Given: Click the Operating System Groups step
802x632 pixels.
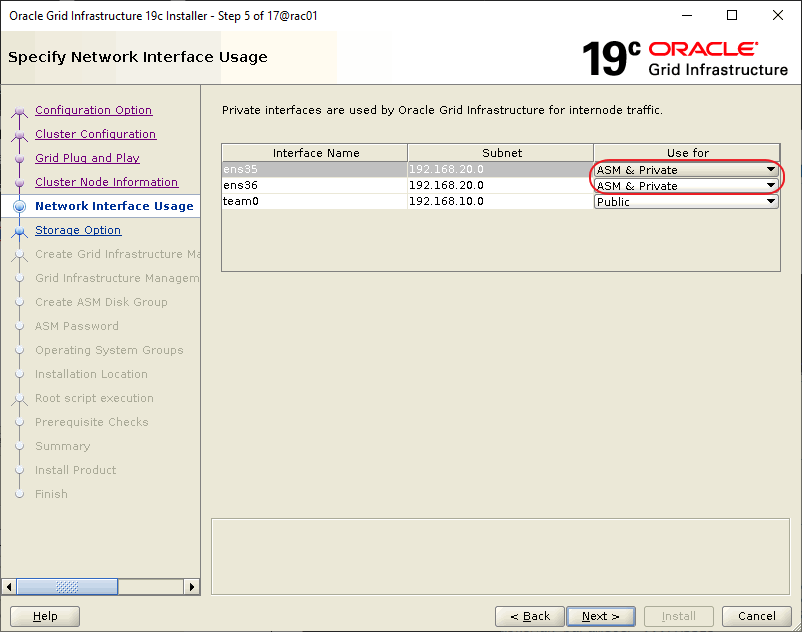Looking at the screenshot, I should pyautogui.click(x=109, y=350).
